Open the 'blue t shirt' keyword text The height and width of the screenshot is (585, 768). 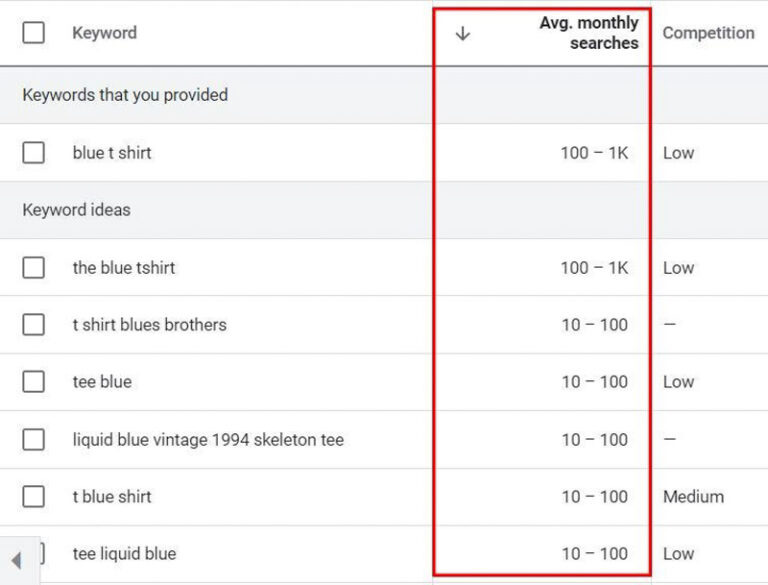[x=112, y=153]
